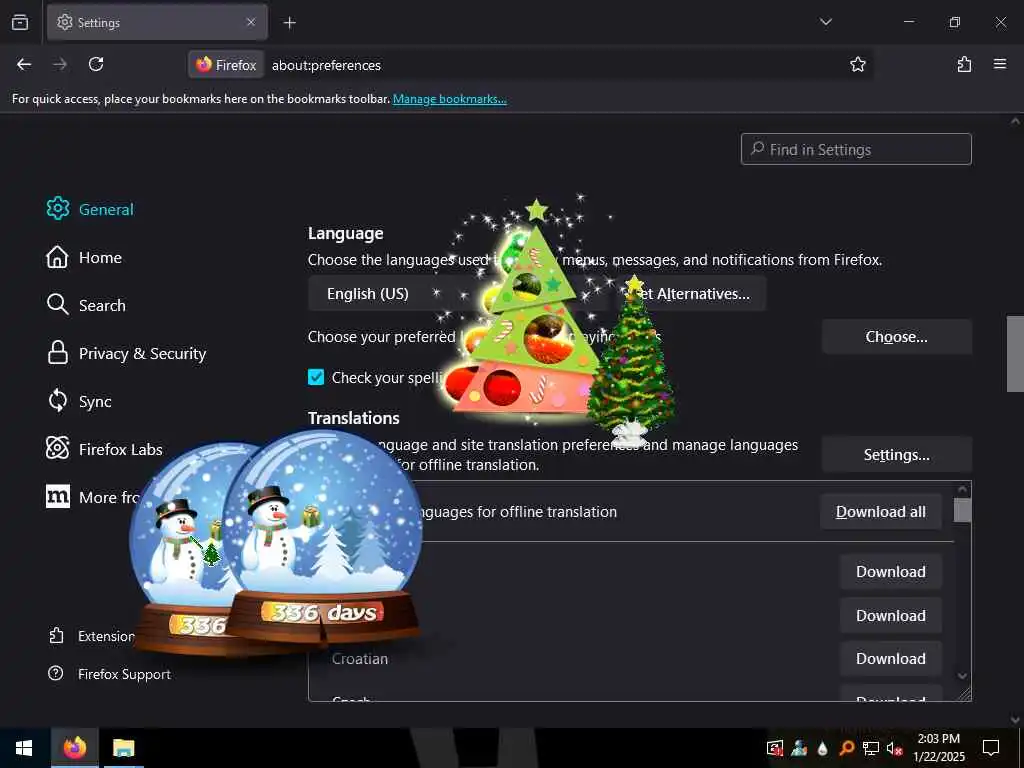
Task: Click the water drop tray icon
Action: click(x=822, y=748)
